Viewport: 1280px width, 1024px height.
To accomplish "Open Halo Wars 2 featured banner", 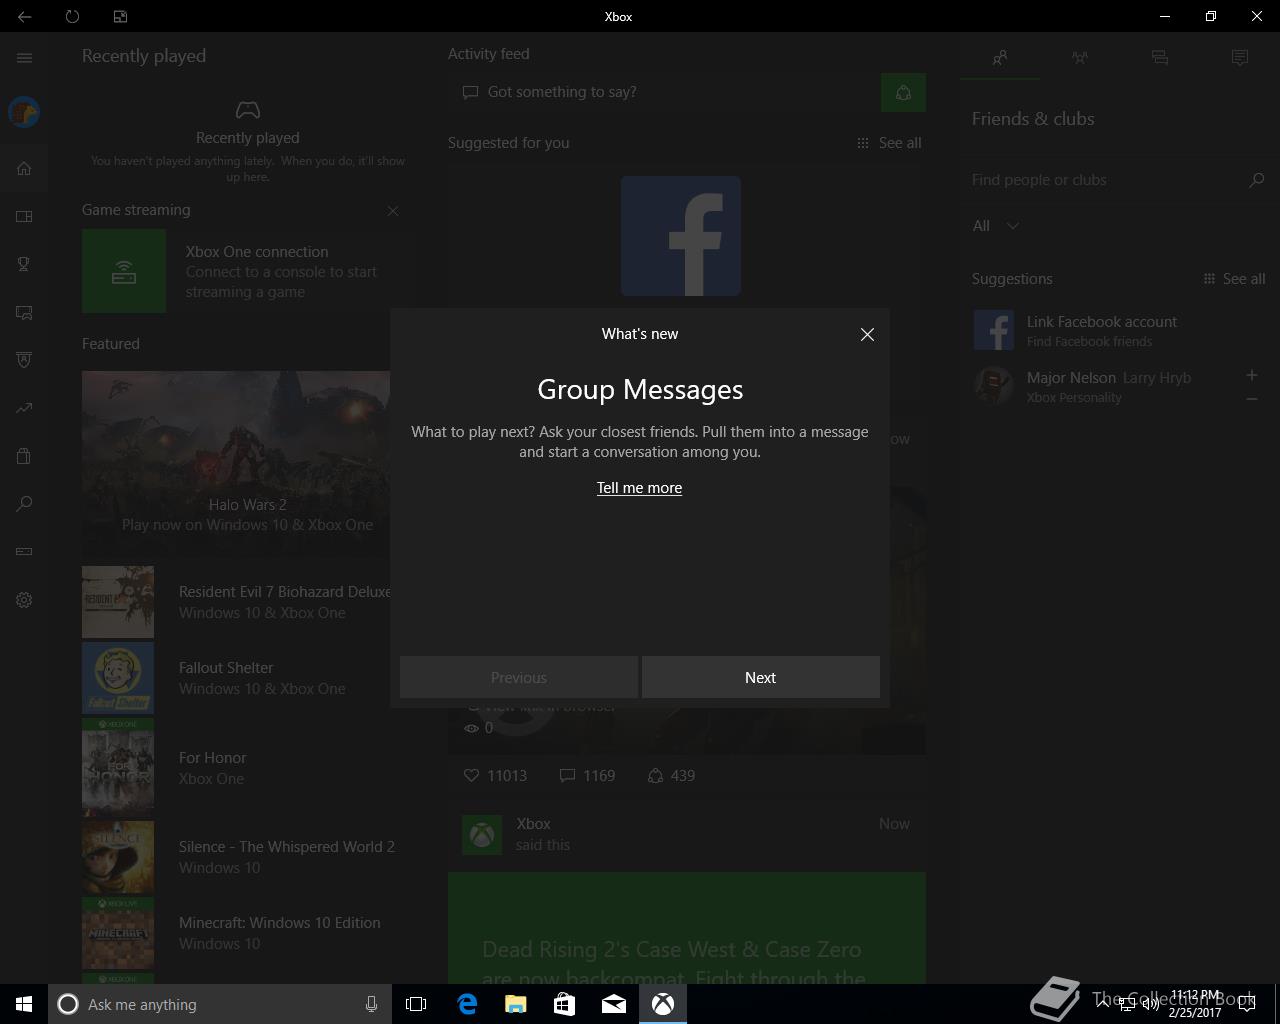I will (x=236, y=464).
